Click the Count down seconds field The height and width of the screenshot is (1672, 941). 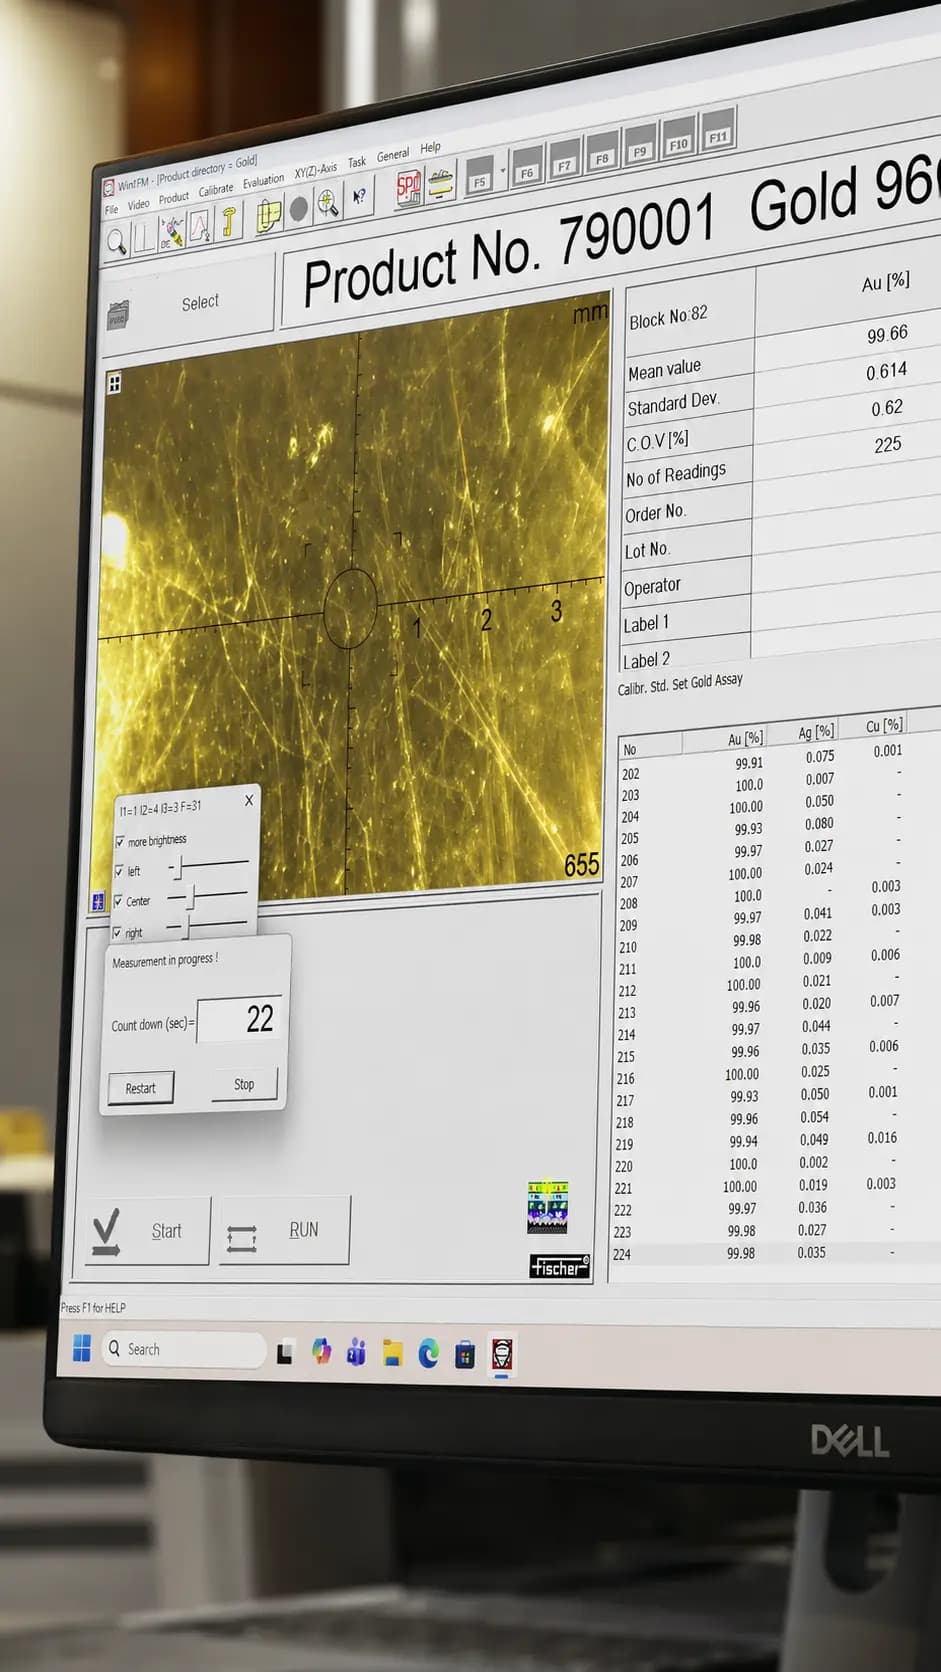click(239, 1019)
